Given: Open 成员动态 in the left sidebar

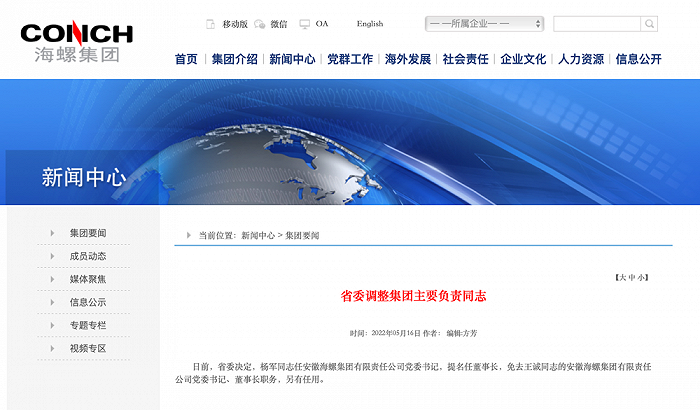Looking at the screenshot, I should point(88,256).
